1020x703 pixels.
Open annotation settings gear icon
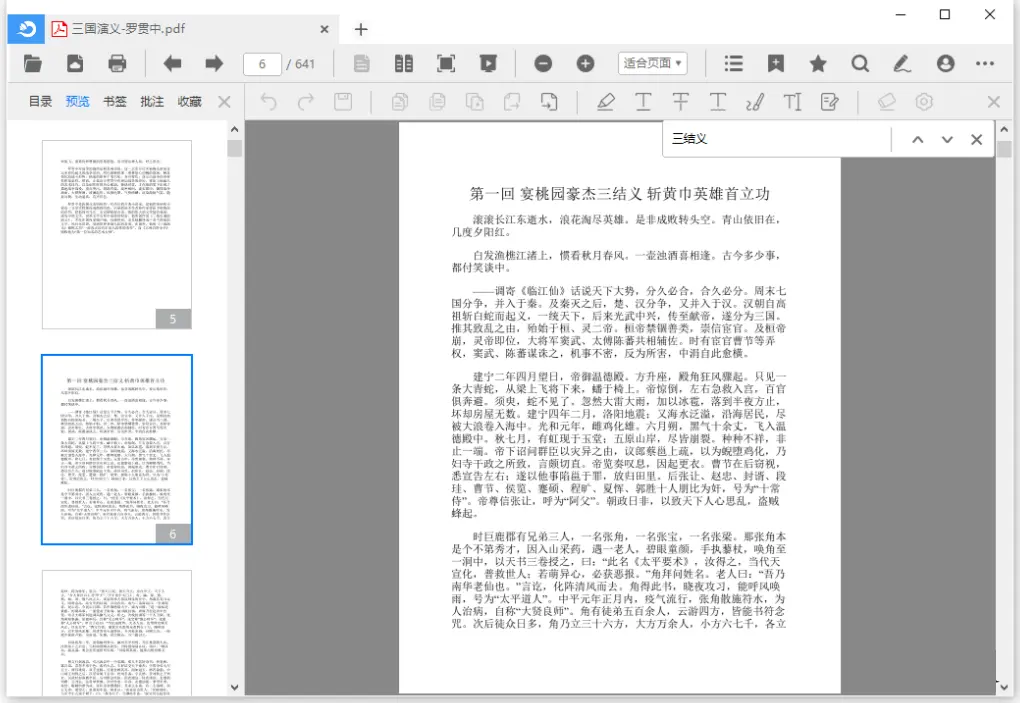(x=924, y=101)
